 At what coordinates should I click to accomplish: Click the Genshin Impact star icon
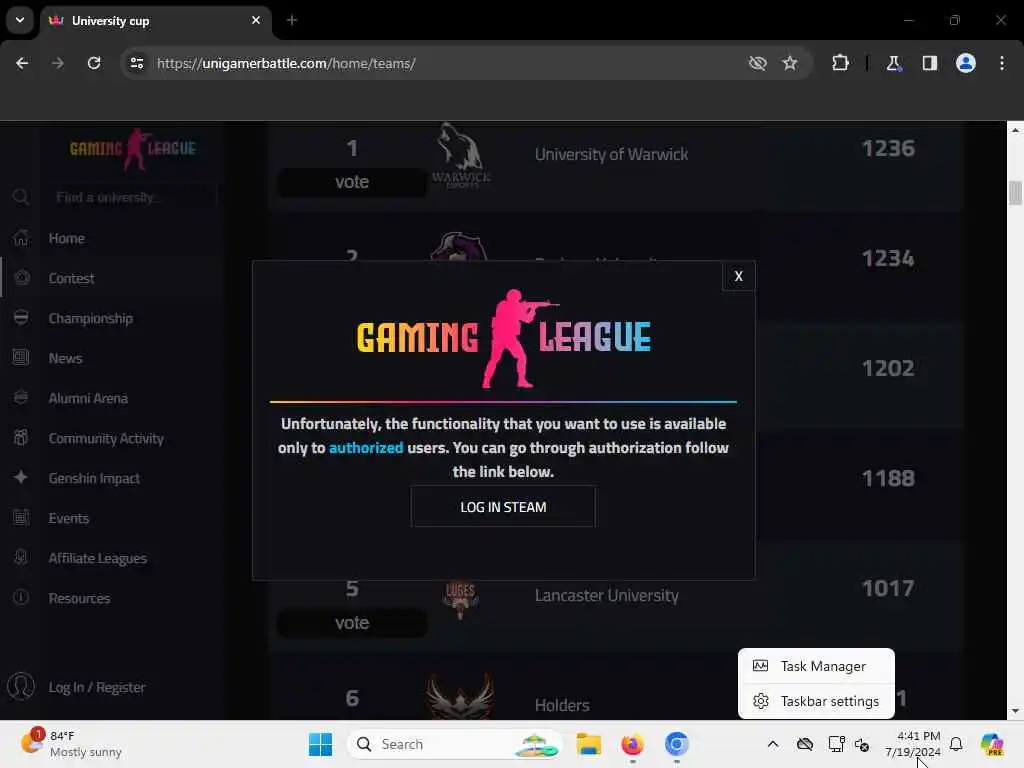(x=21, y=477)
